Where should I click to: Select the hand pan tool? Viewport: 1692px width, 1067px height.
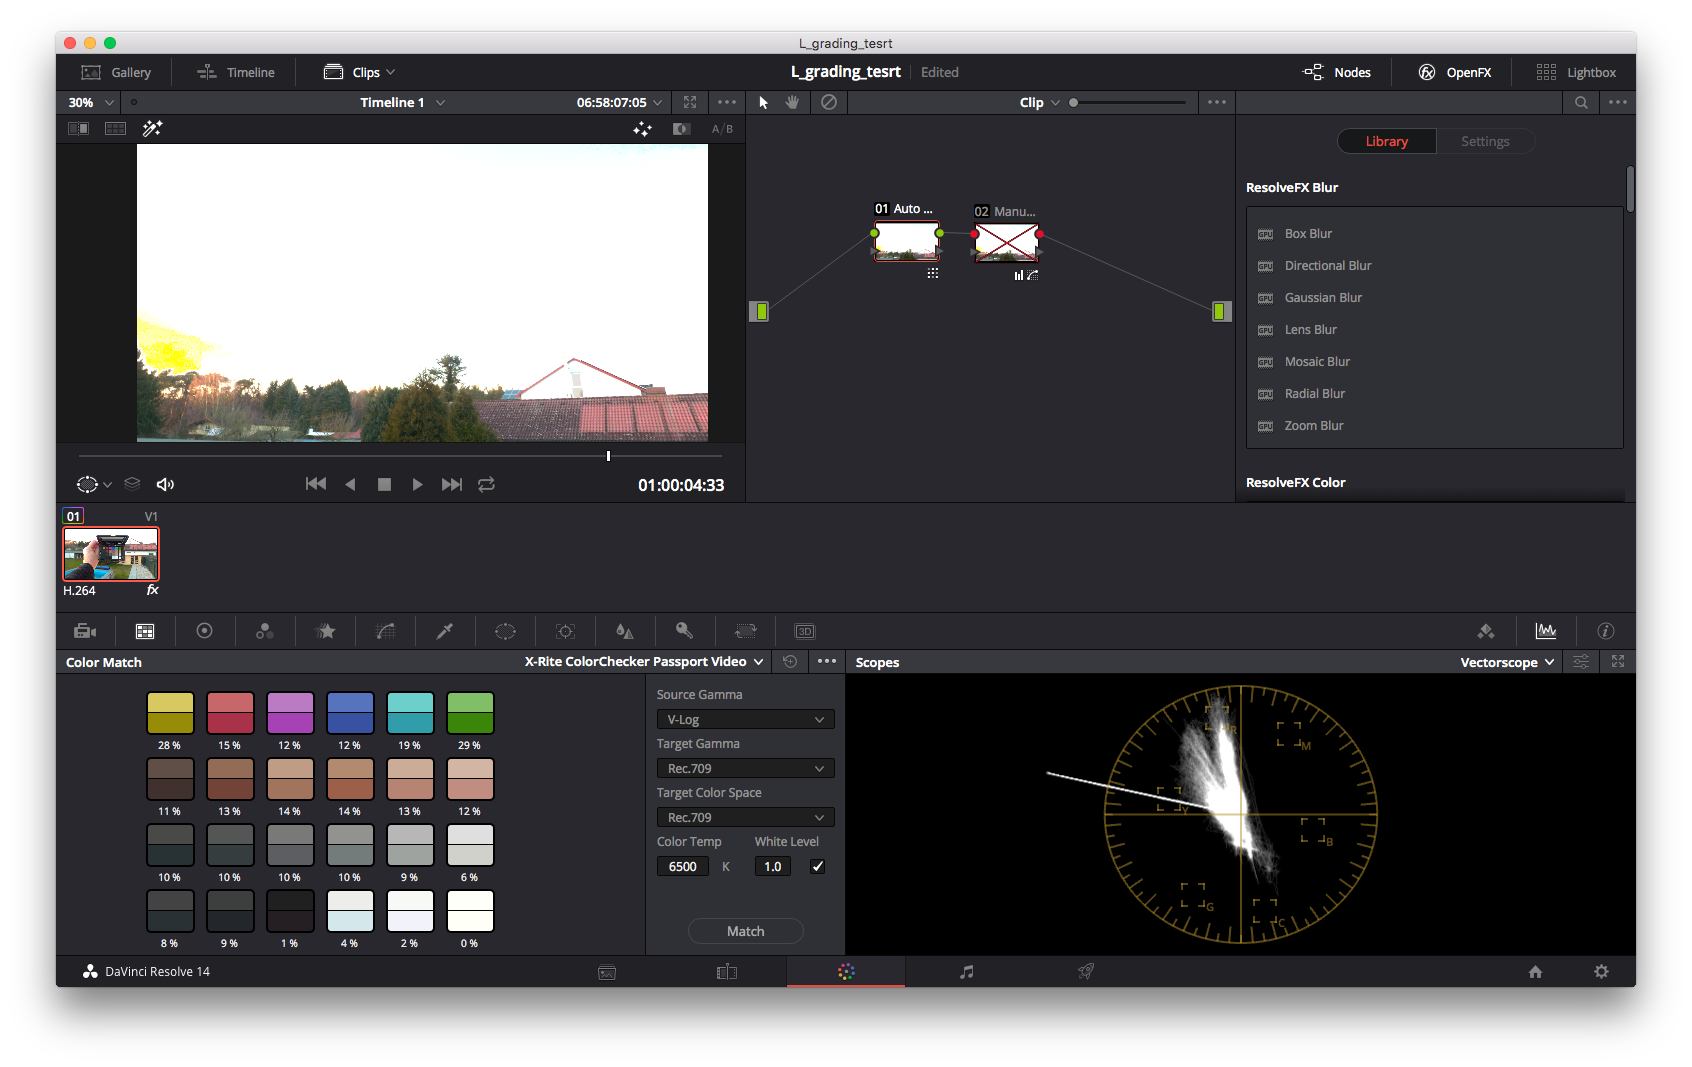pos(792,102)
